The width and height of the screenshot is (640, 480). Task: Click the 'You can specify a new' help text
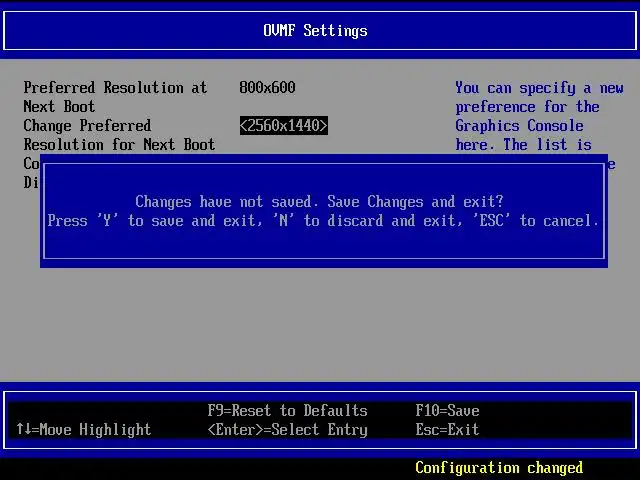tap(539, 88)
